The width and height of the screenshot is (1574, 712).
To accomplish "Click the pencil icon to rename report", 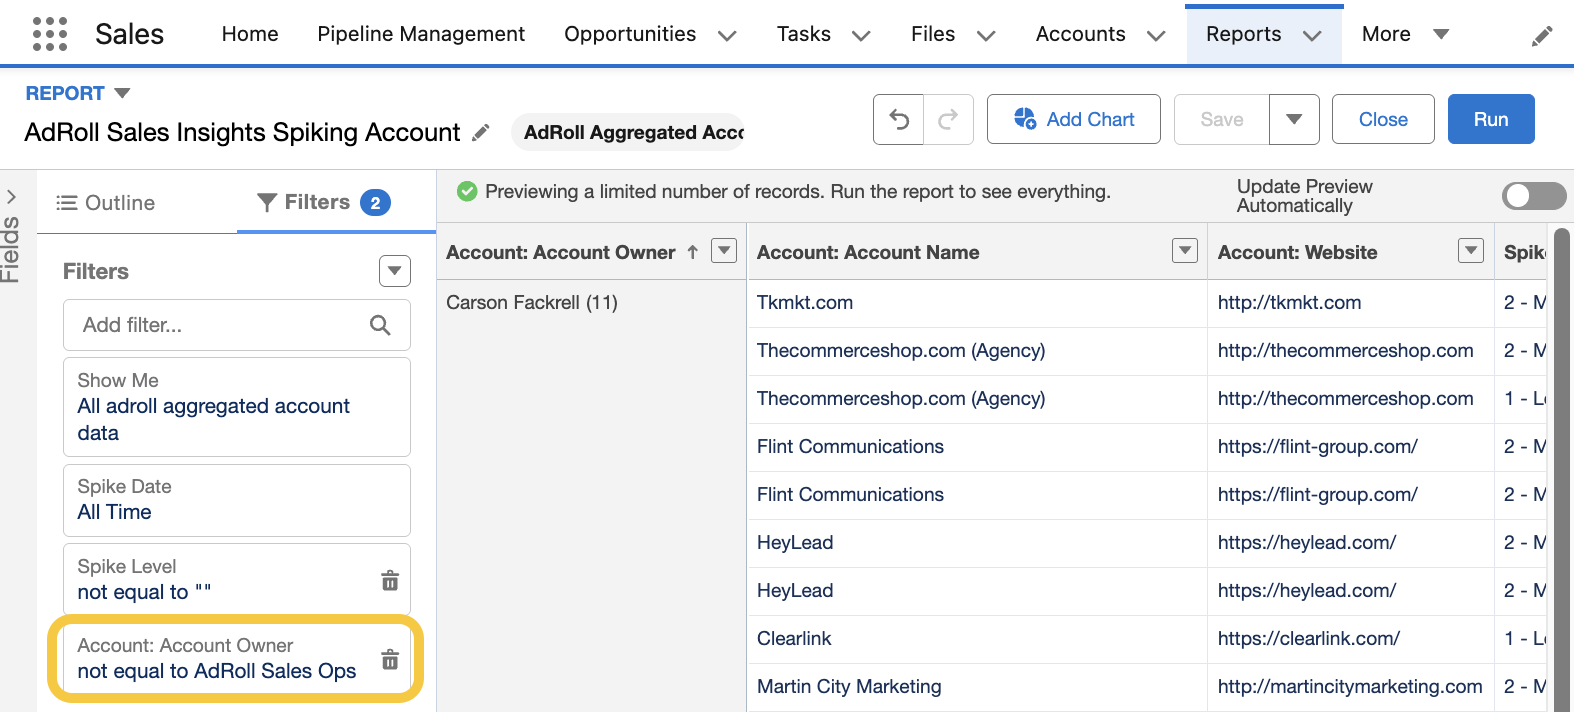I will 481,132.
